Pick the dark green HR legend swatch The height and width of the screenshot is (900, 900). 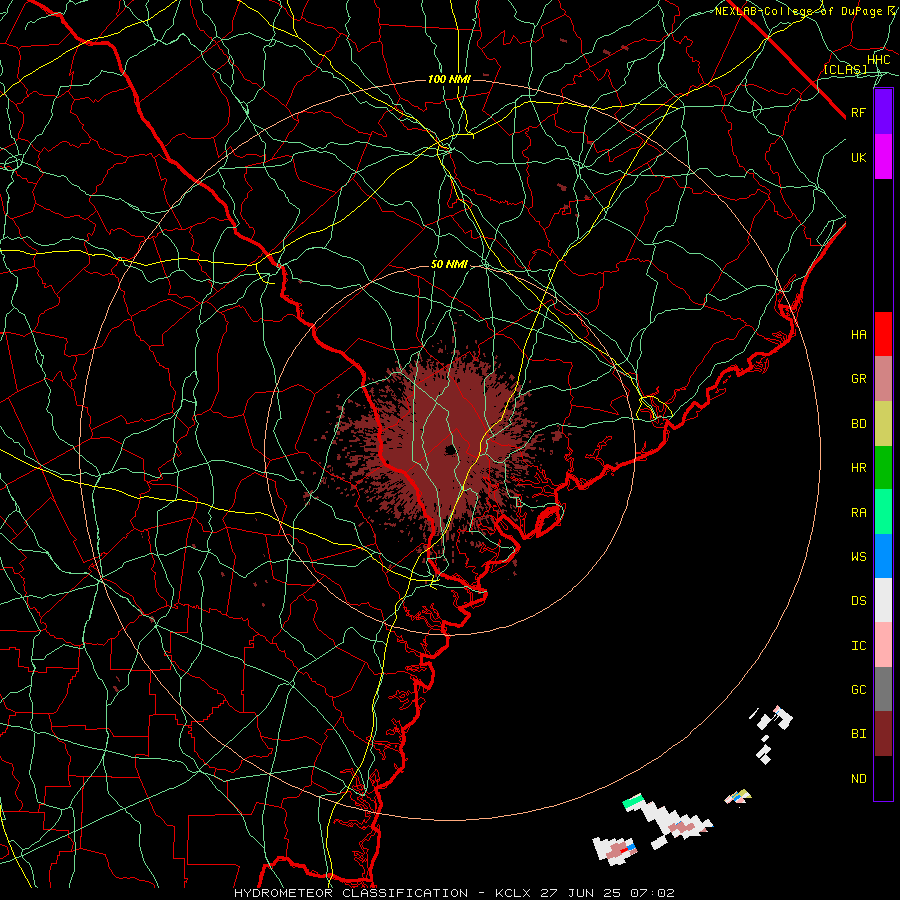883,467
